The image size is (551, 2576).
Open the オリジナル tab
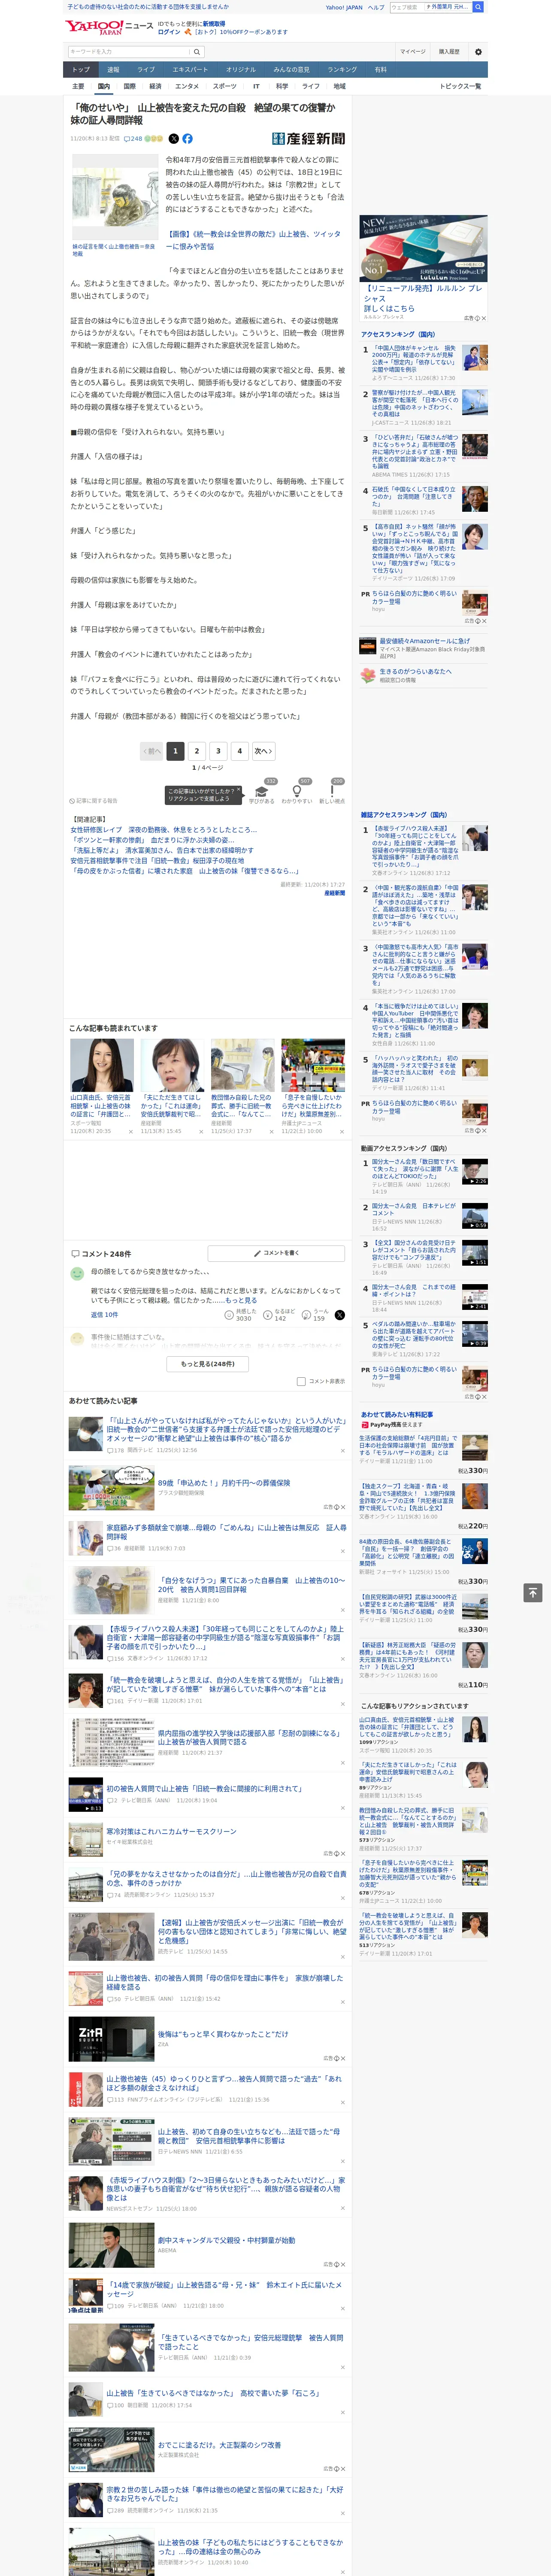[x=241, y=70]
